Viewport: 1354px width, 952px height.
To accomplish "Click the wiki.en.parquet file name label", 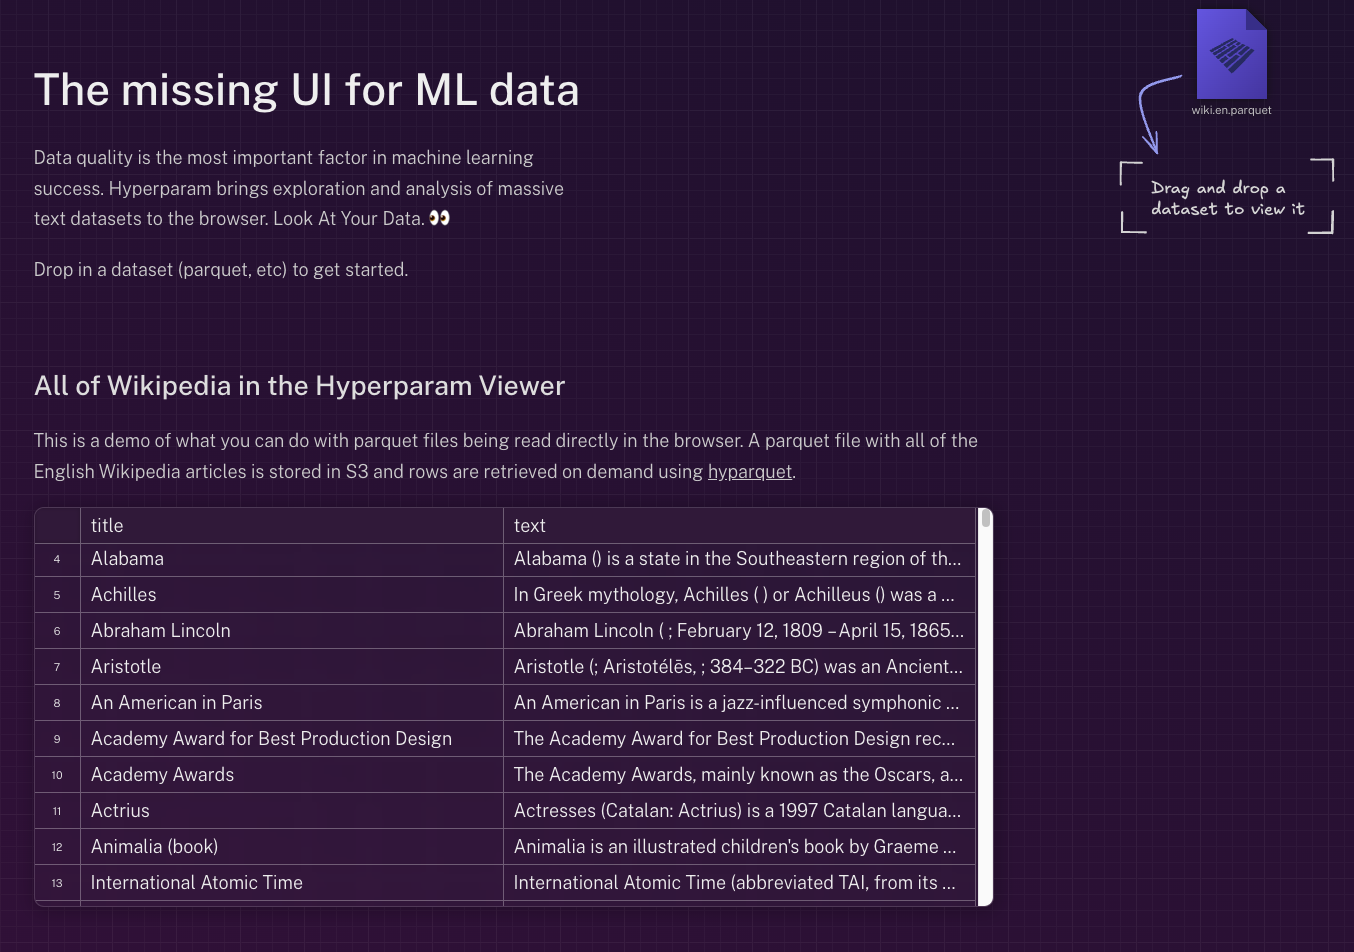I will click(x=1231, y=110).
